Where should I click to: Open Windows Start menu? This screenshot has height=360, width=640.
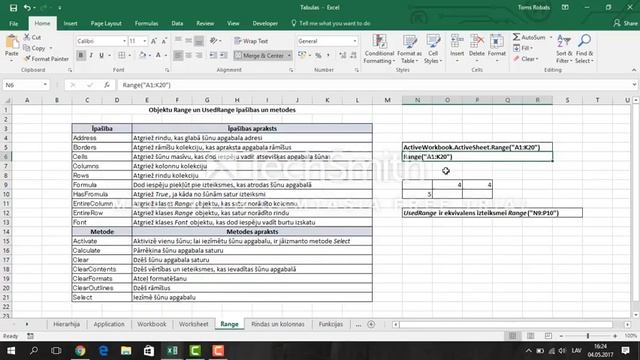click(x=11, y=351)
